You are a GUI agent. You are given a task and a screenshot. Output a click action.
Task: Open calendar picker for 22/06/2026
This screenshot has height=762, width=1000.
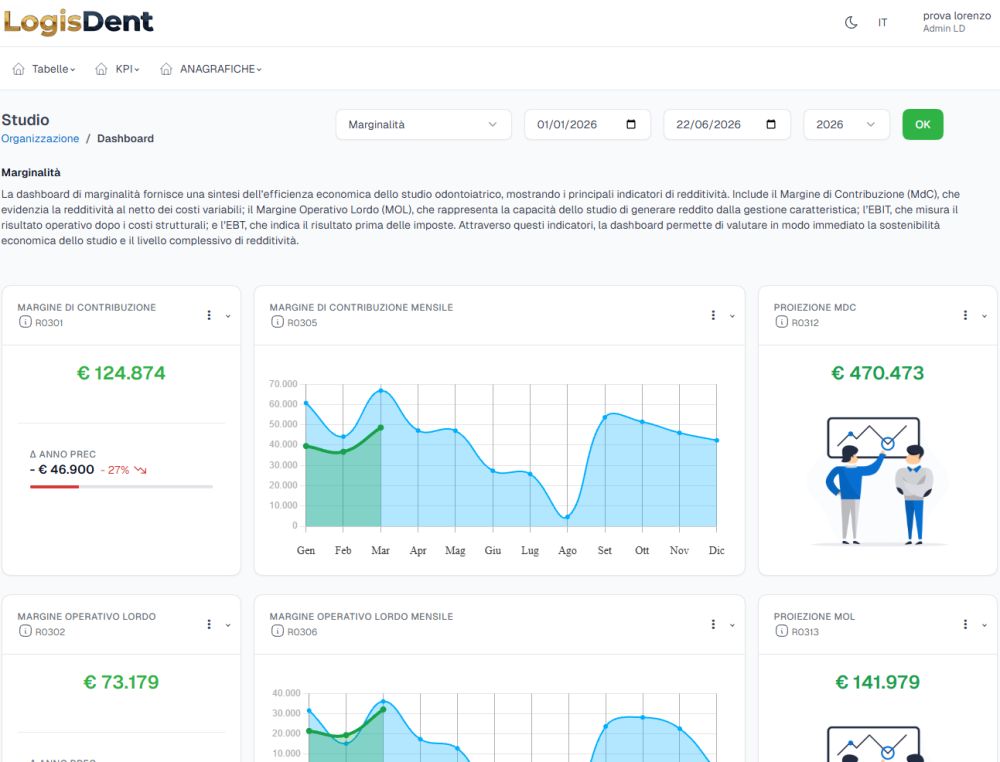pos(771,124)
